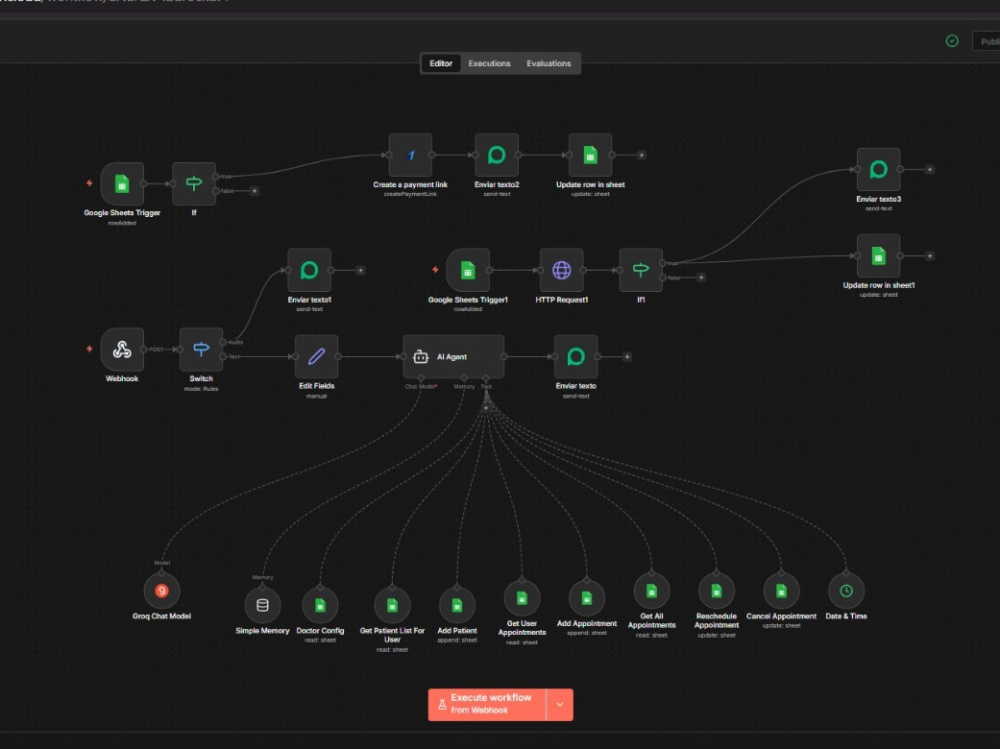Add node after Update row in sheet
Image resolution: width=1000 pixels, height=749 pixels.
[642, 155]
